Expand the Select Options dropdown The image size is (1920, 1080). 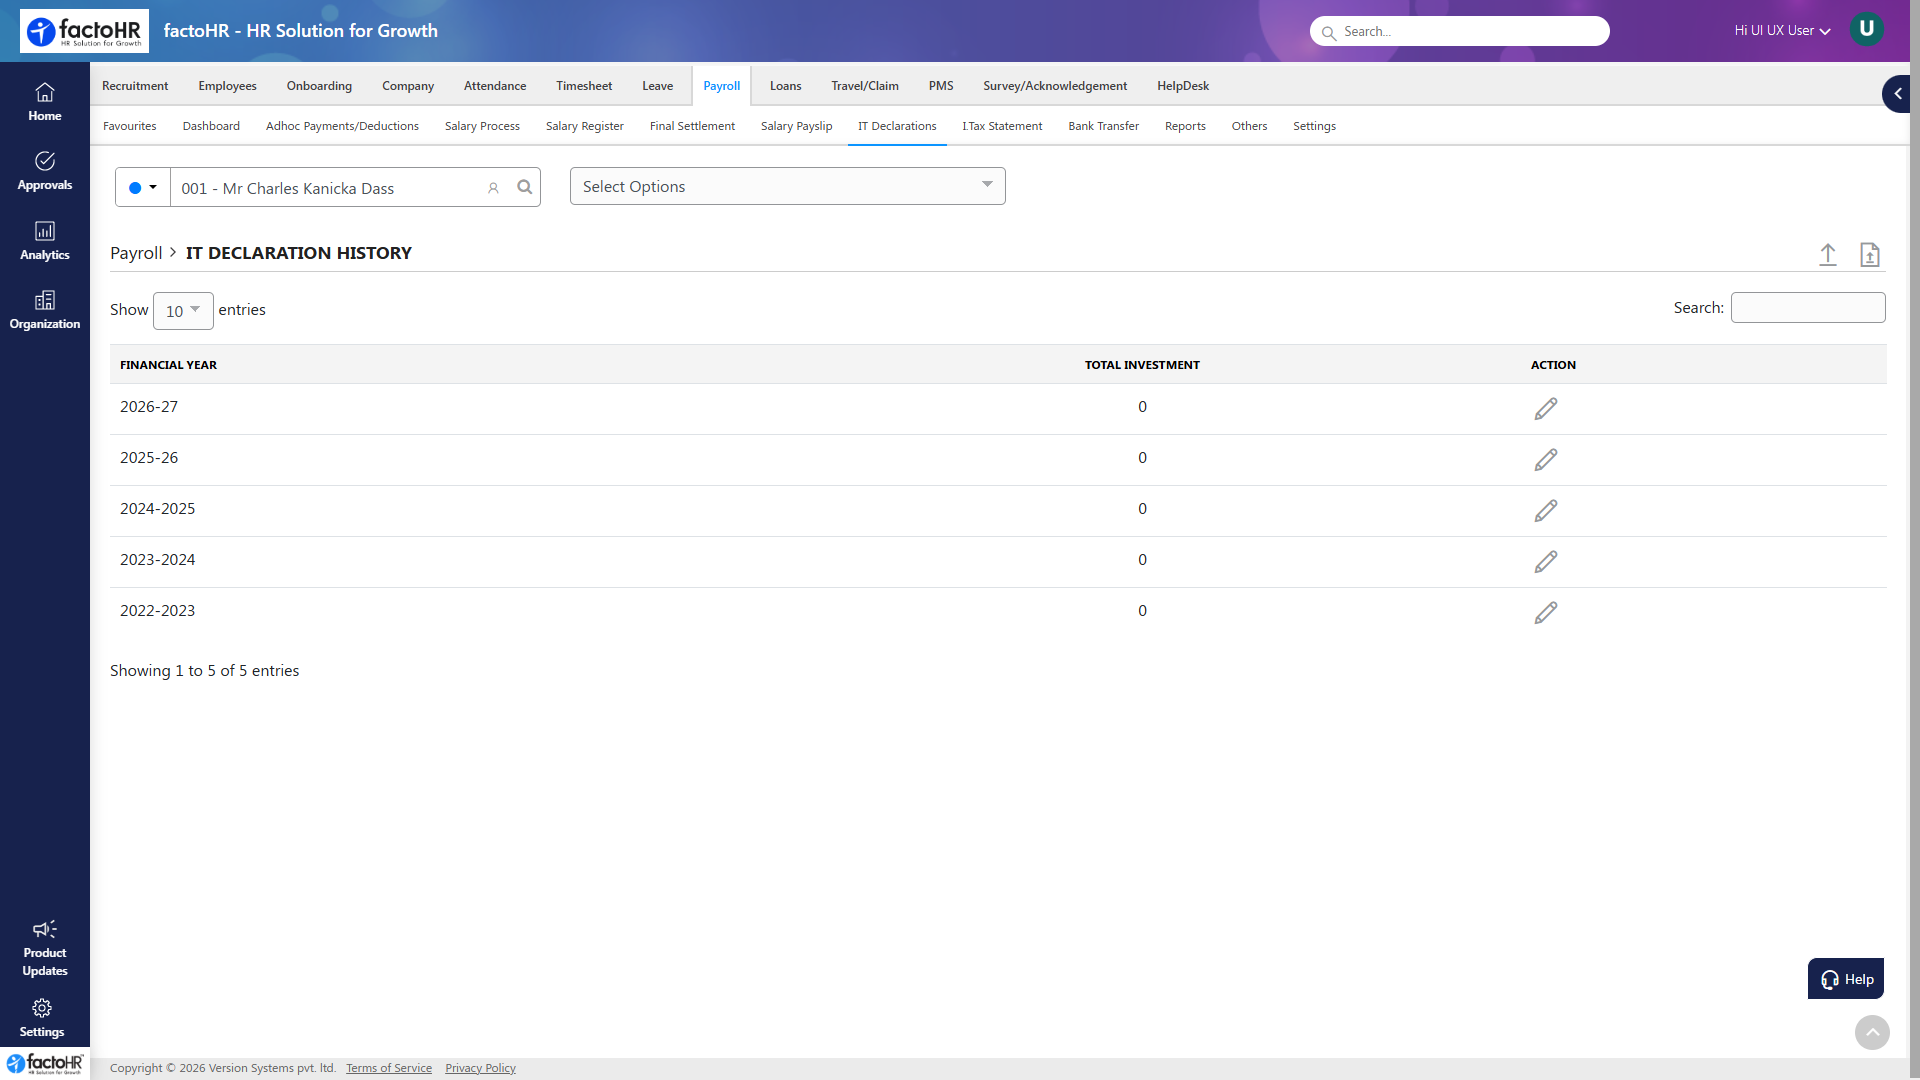(788, 186)
